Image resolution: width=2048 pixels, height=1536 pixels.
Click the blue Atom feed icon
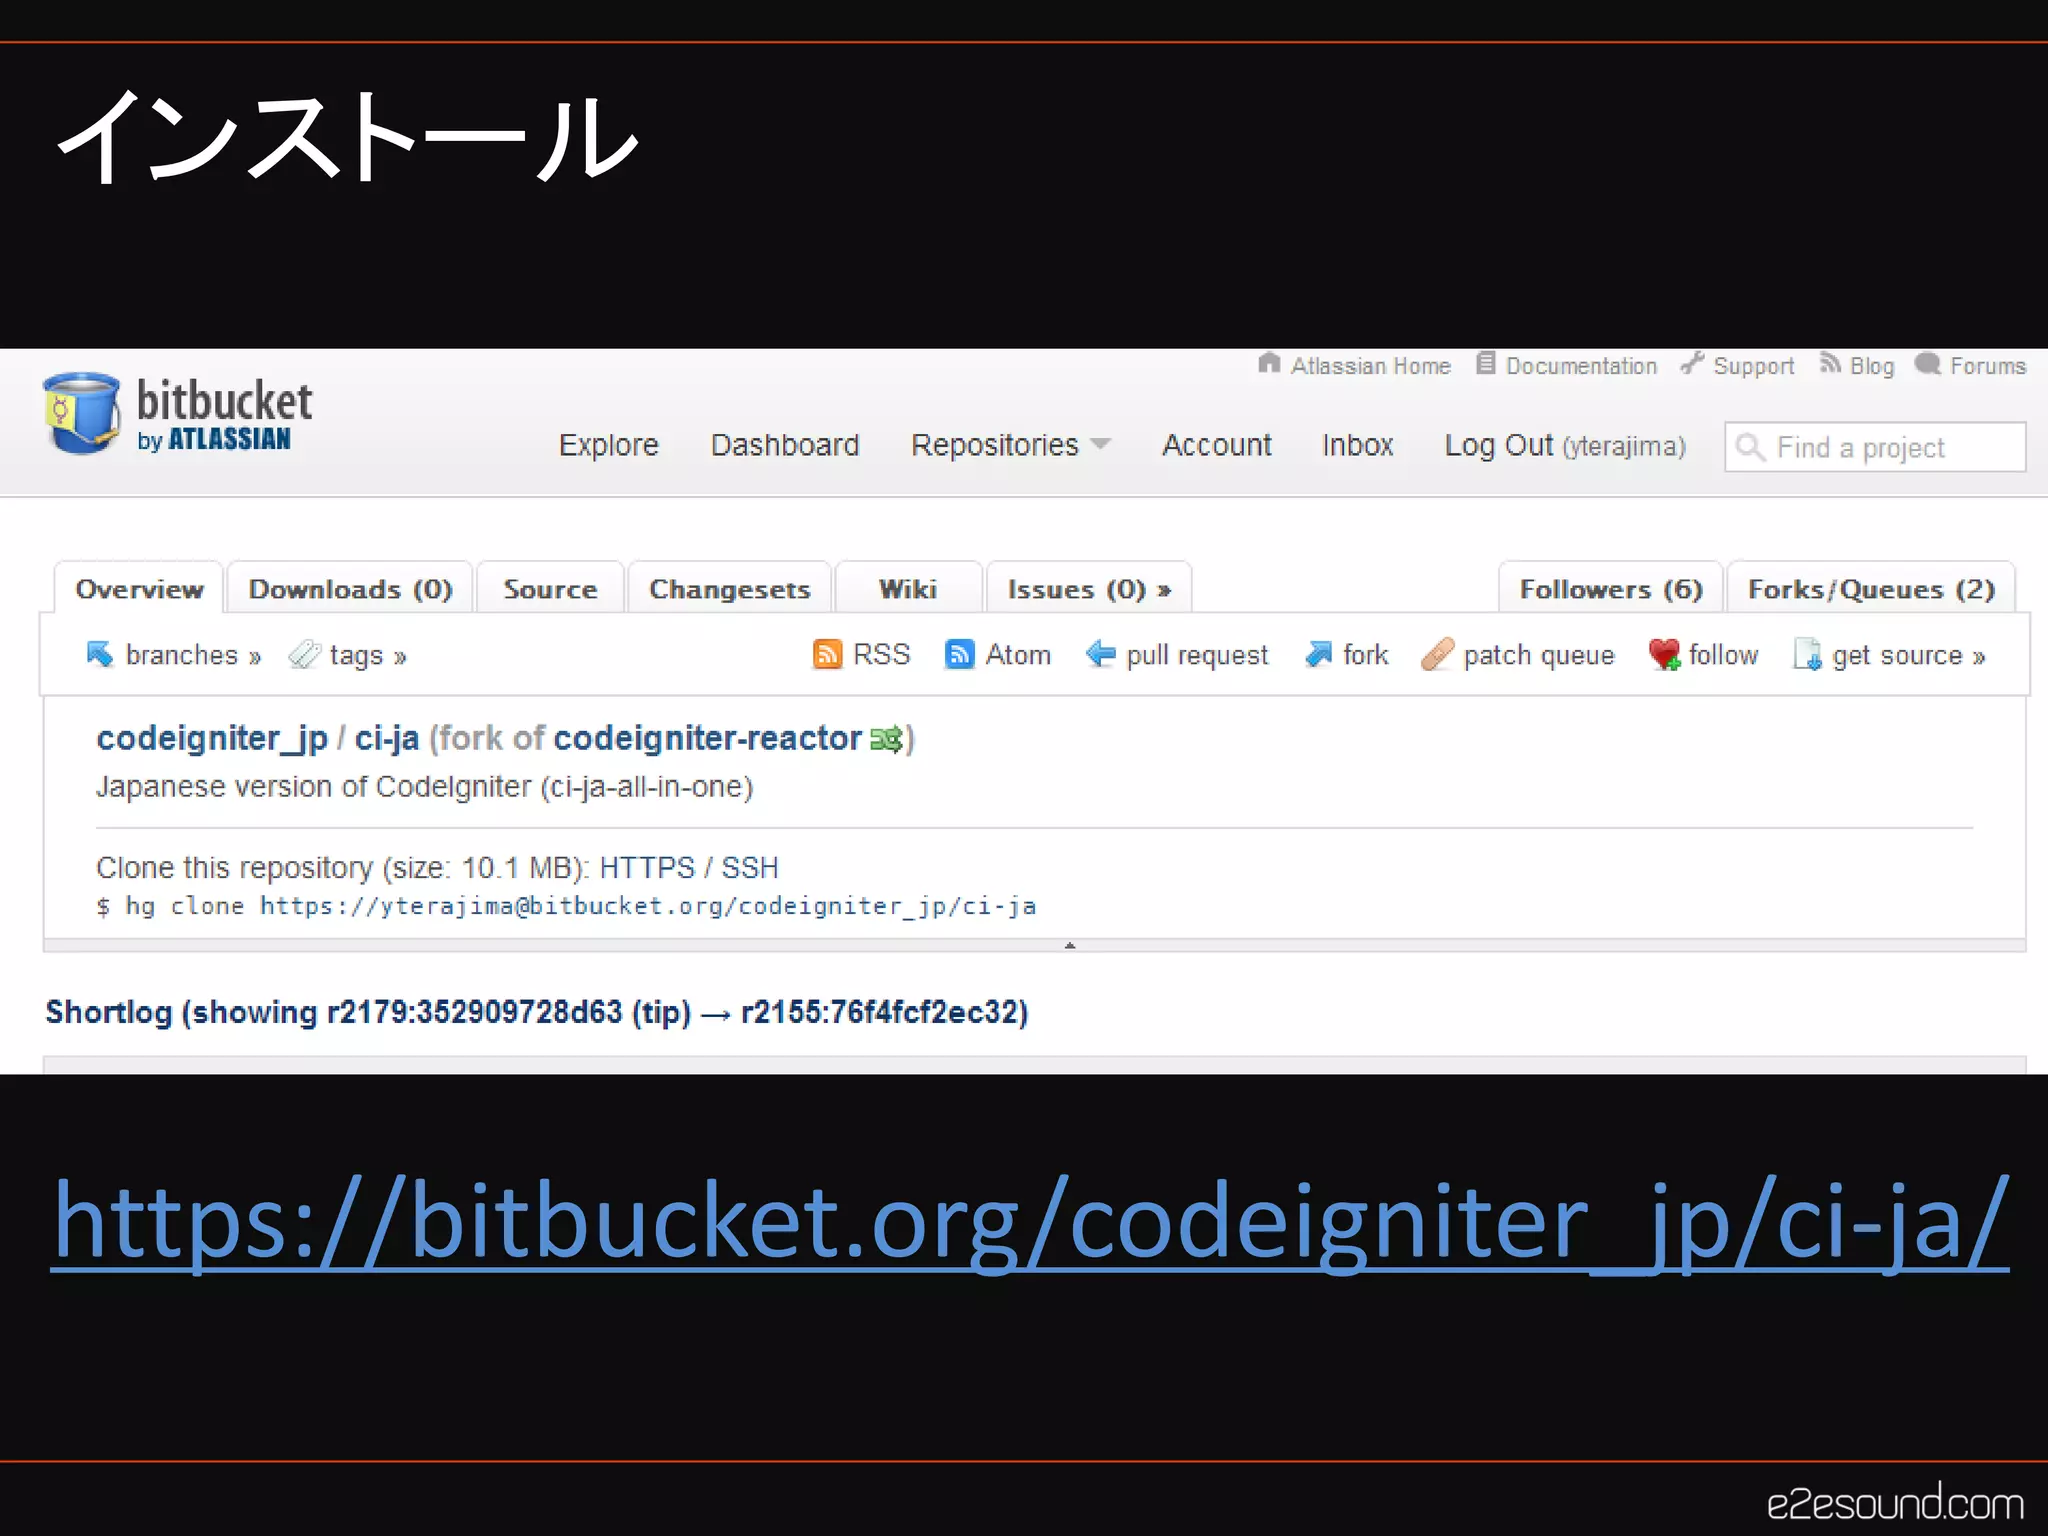point(959,654)
